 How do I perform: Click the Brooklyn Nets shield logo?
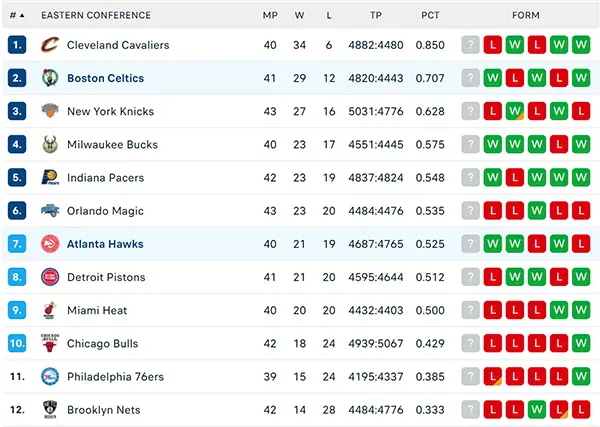pyautogui.click(x=50, y=409)
